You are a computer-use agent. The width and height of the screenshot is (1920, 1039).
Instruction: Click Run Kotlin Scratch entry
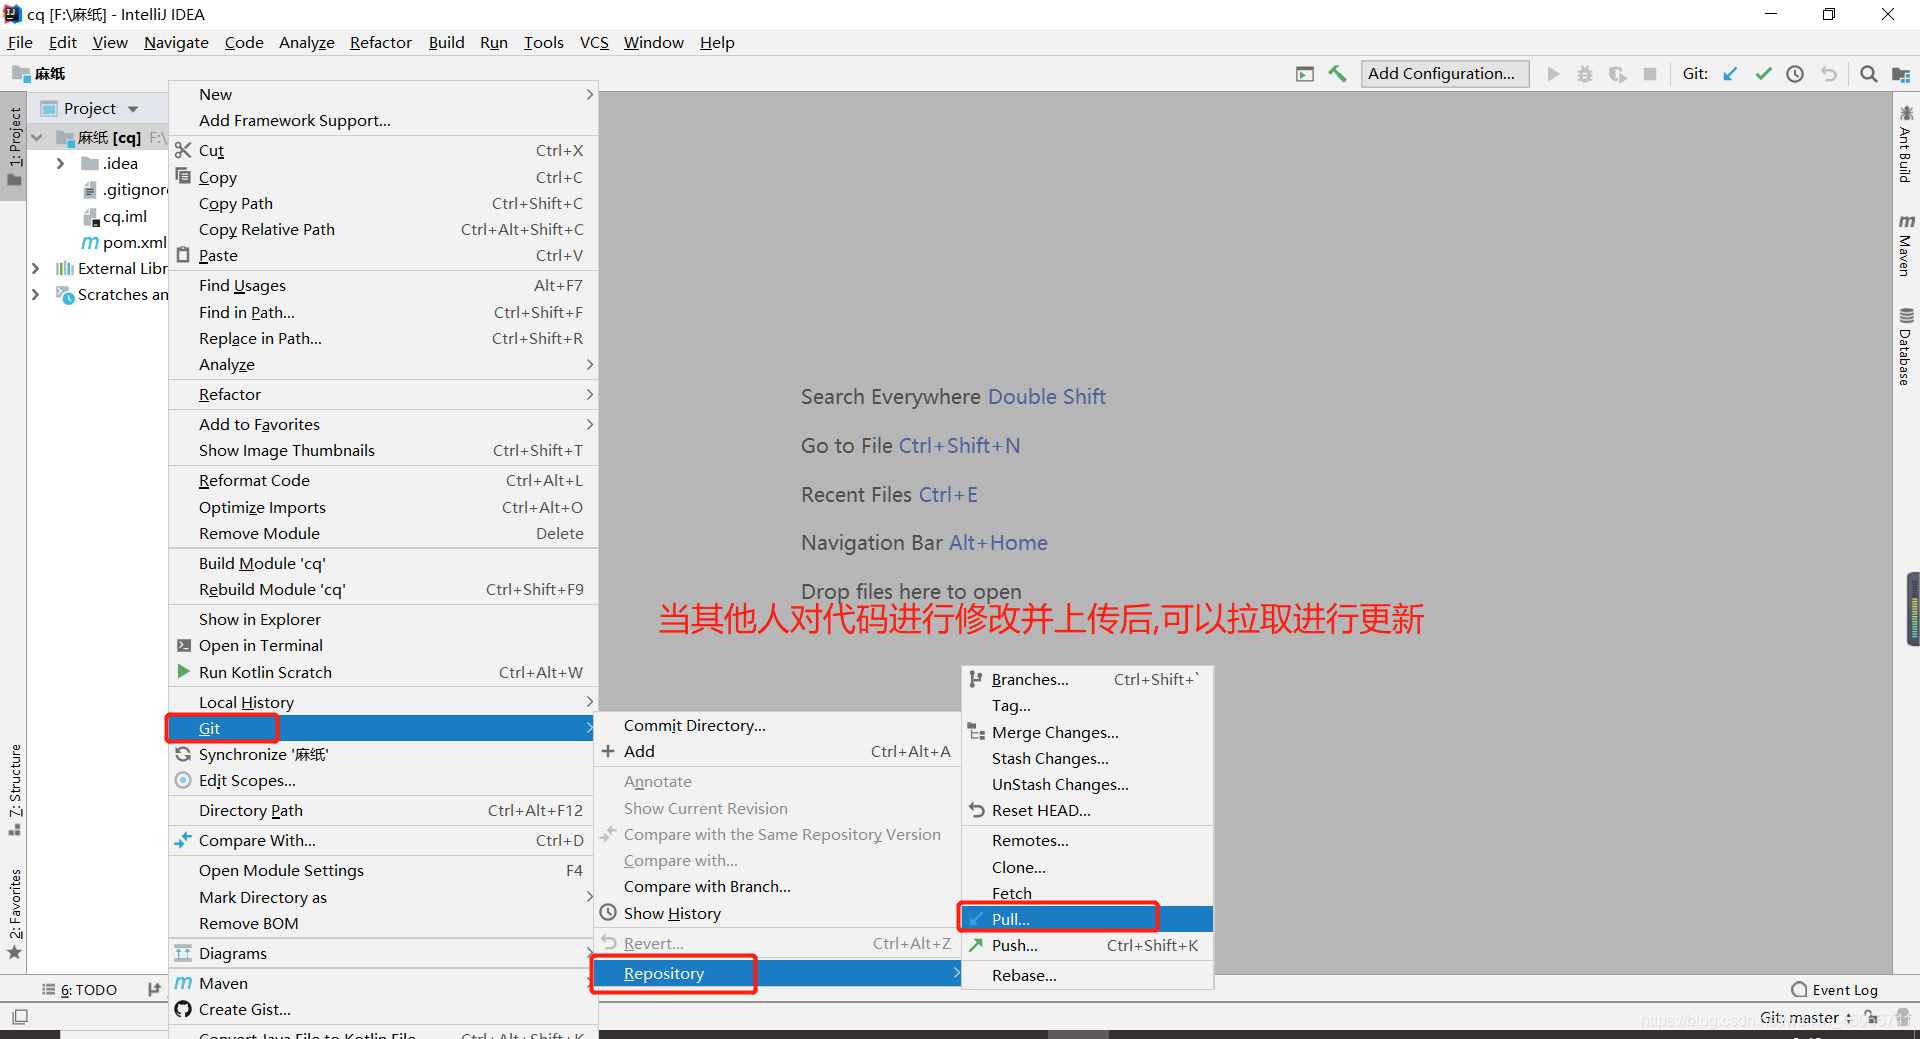coord(383,673)
